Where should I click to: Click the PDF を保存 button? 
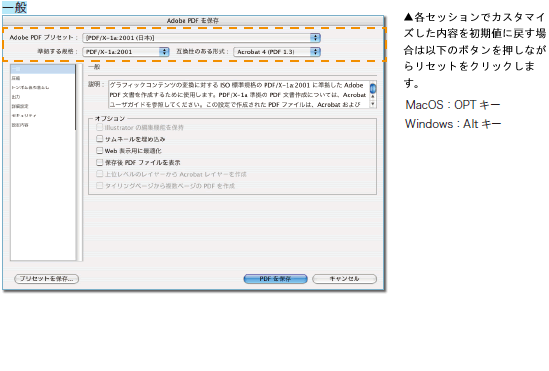[276, 279]
